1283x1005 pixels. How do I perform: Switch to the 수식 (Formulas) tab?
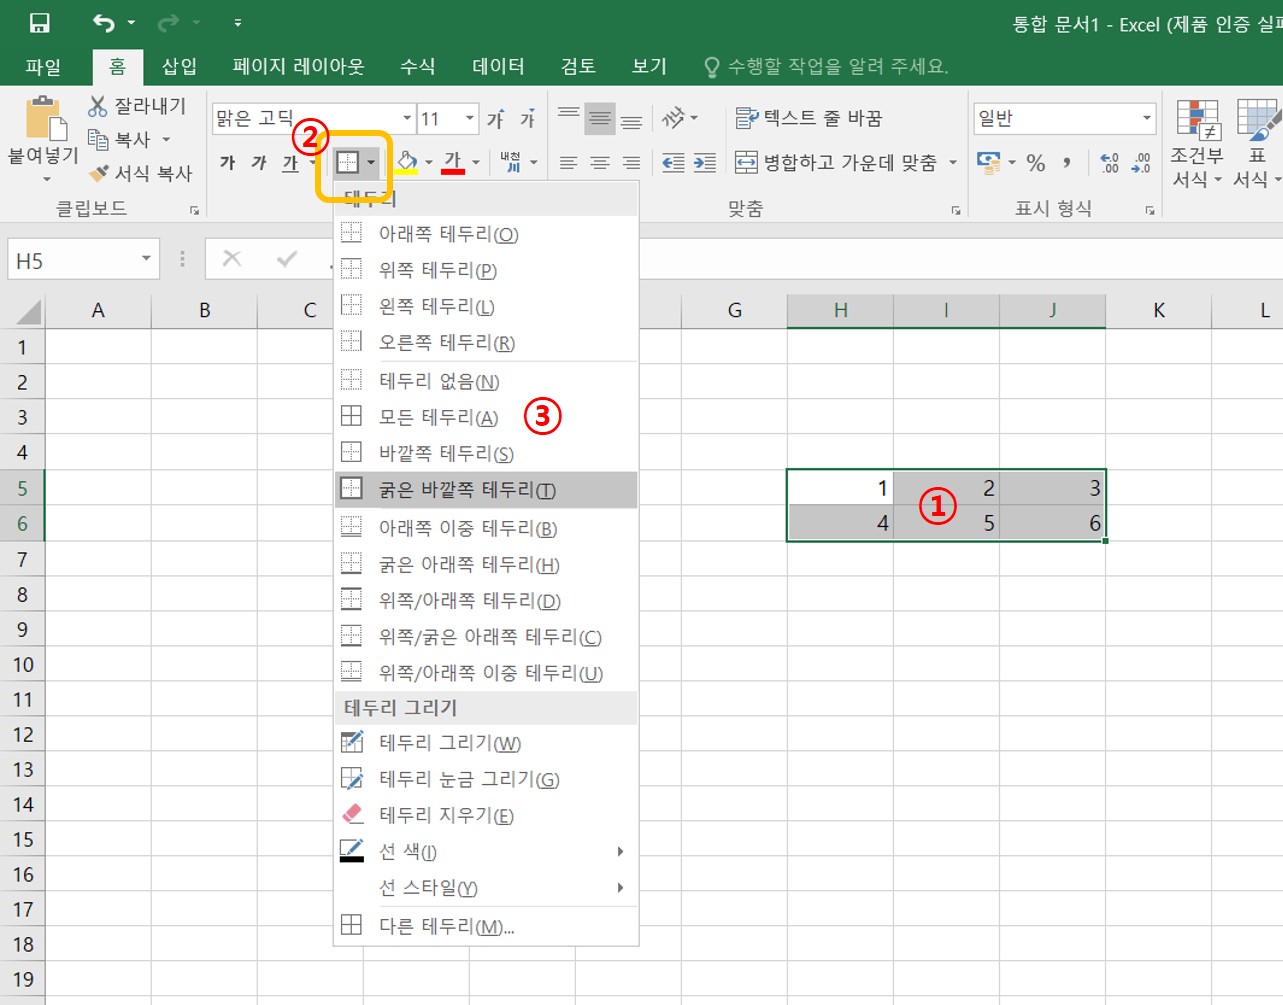click(x=418, y=67)
